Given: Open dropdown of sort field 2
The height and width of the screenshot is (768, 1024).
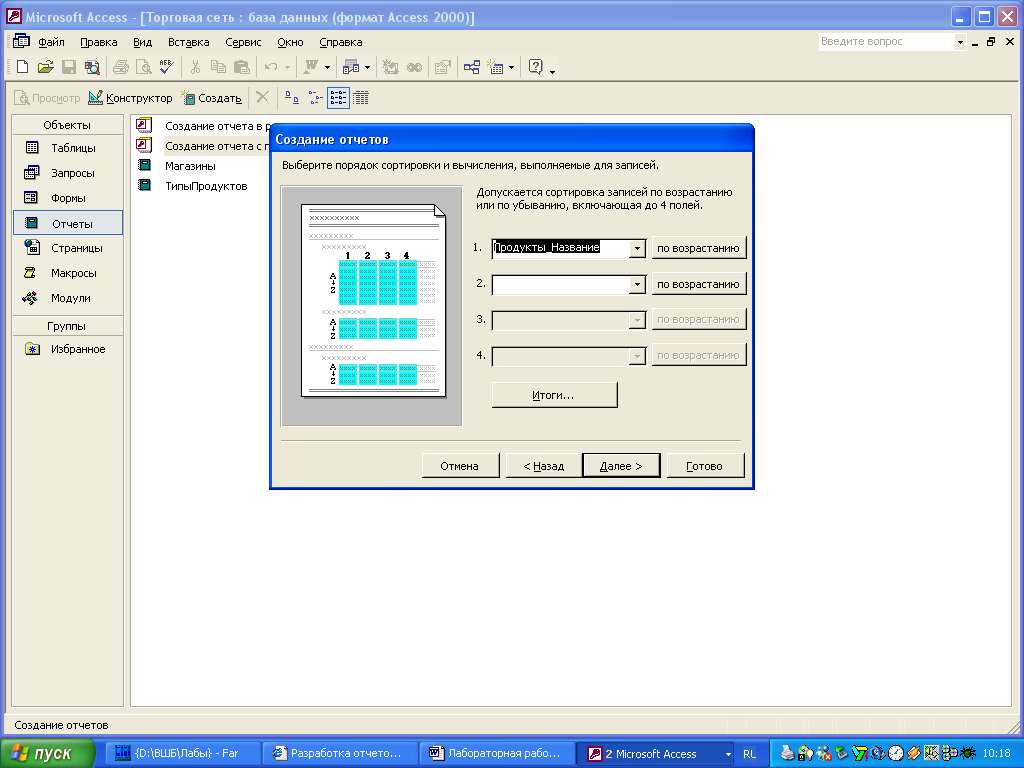Looking at the screenshot, I should coord(637,285).
